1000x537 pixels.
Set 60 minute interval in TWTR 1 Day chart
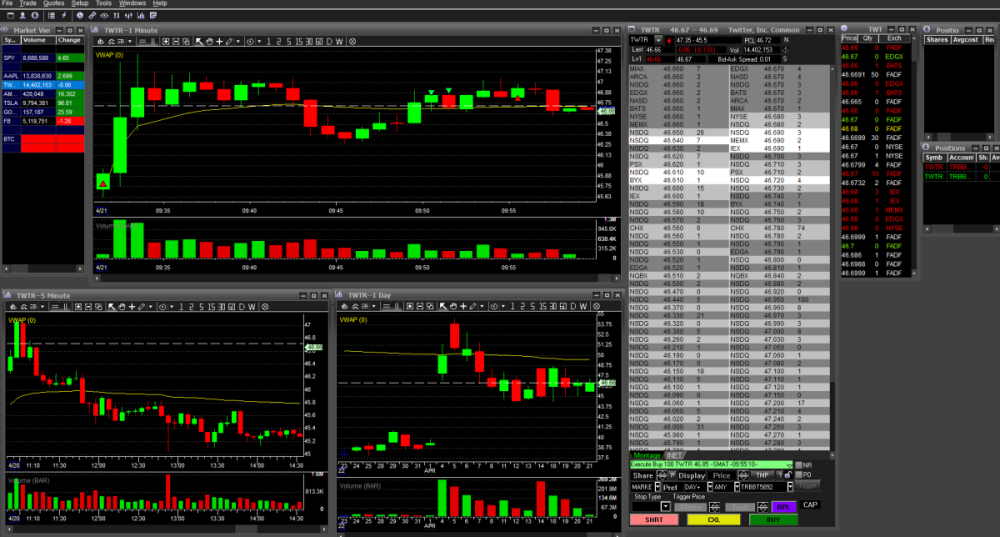click(x=563, y=306)
